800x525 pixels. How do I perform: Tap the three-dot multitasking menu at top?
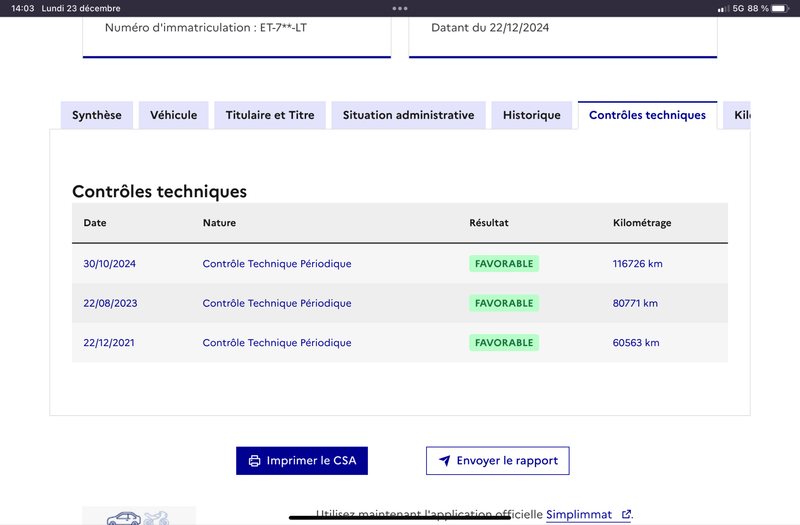pyautogui.click(x=400, y=8)
